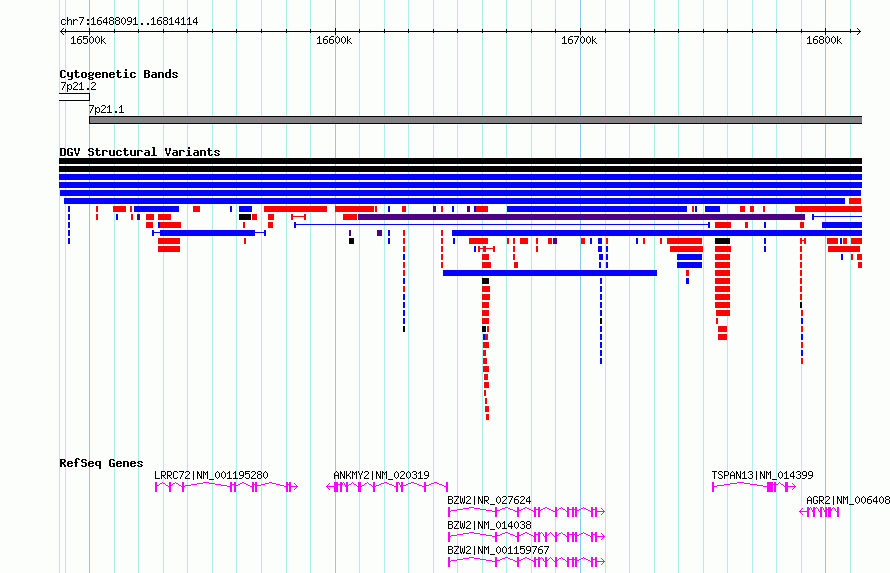
Task: Select the 7p21.1 band label
Action: point(106,109)
